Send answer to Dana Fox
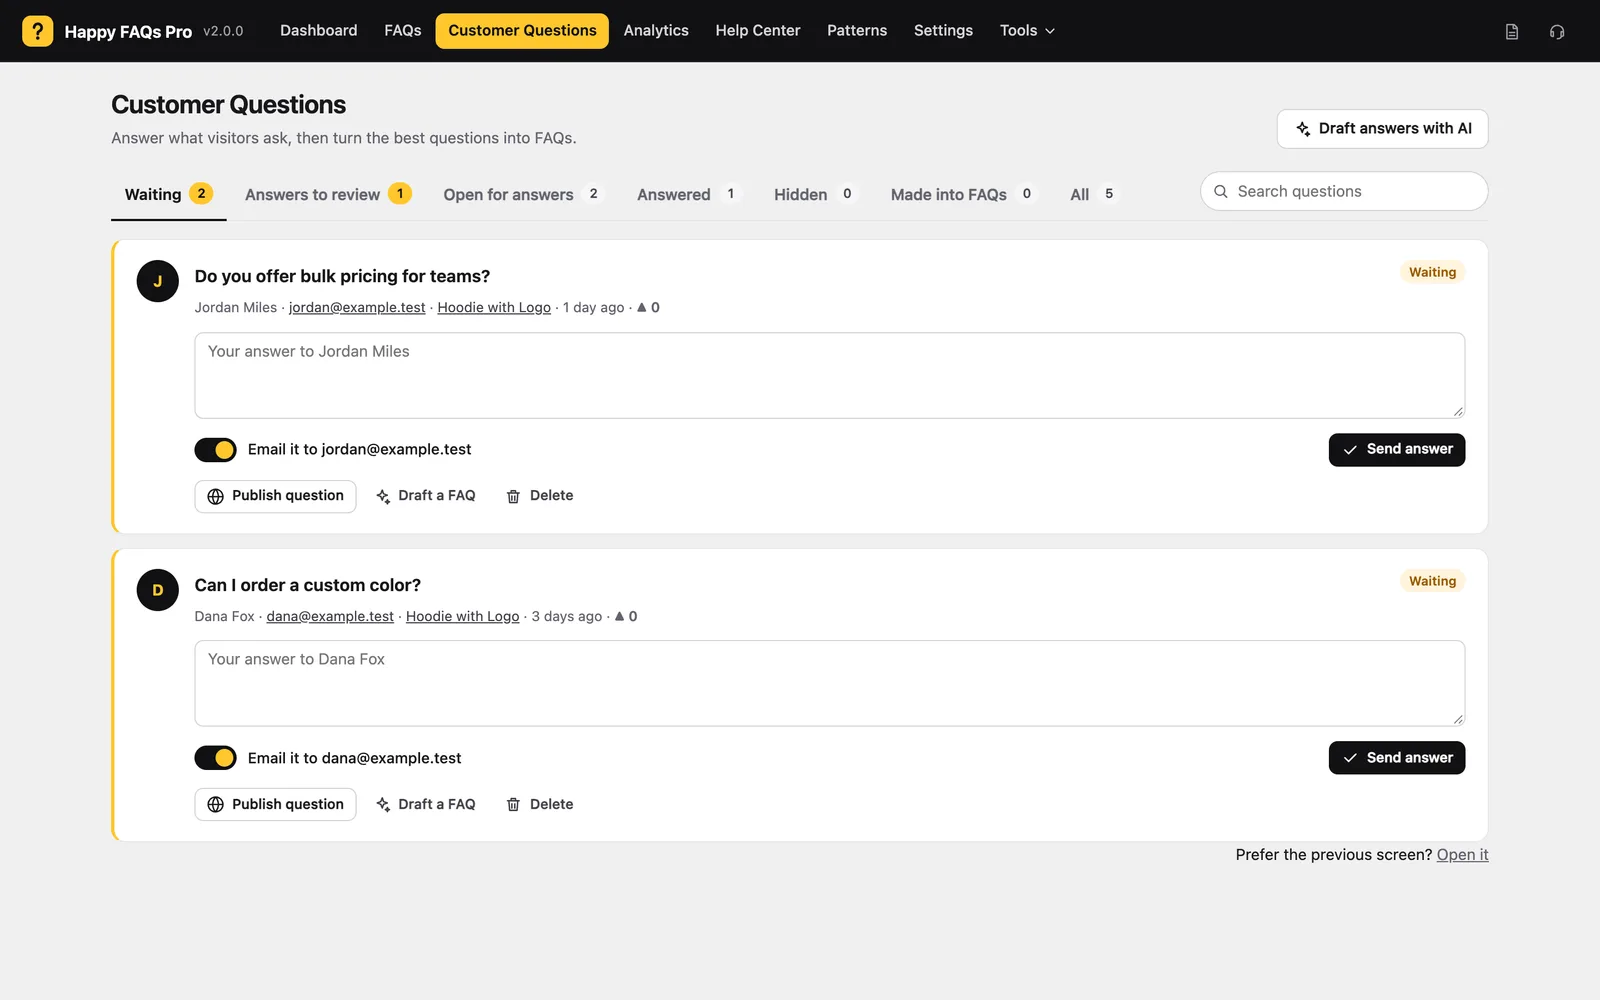 tap(1396, 758)
